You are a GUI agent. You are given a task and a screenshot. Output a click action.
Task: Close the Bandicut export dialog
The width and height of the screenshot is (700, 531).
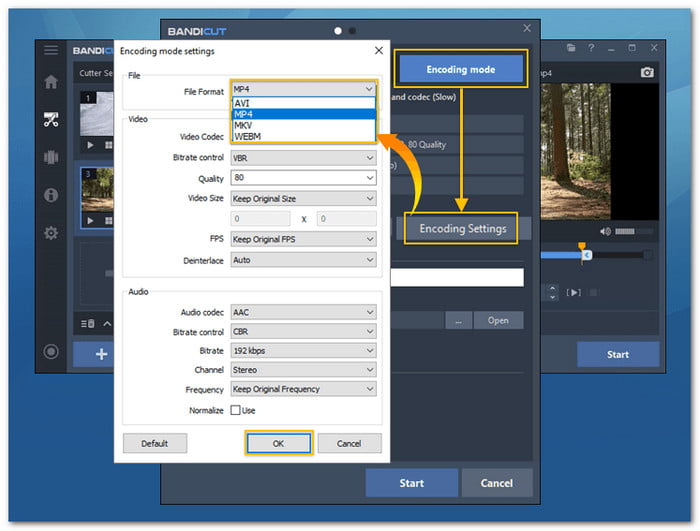[x=527, y=28]
